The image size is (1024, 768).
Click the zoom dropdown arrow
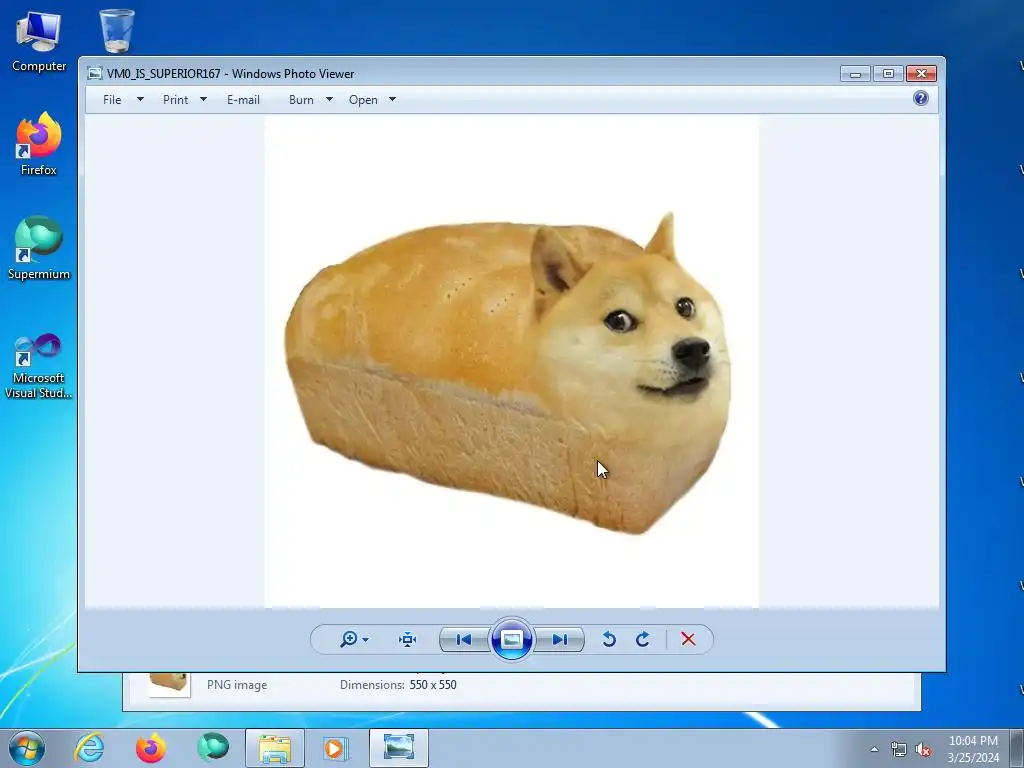point(366,640)
